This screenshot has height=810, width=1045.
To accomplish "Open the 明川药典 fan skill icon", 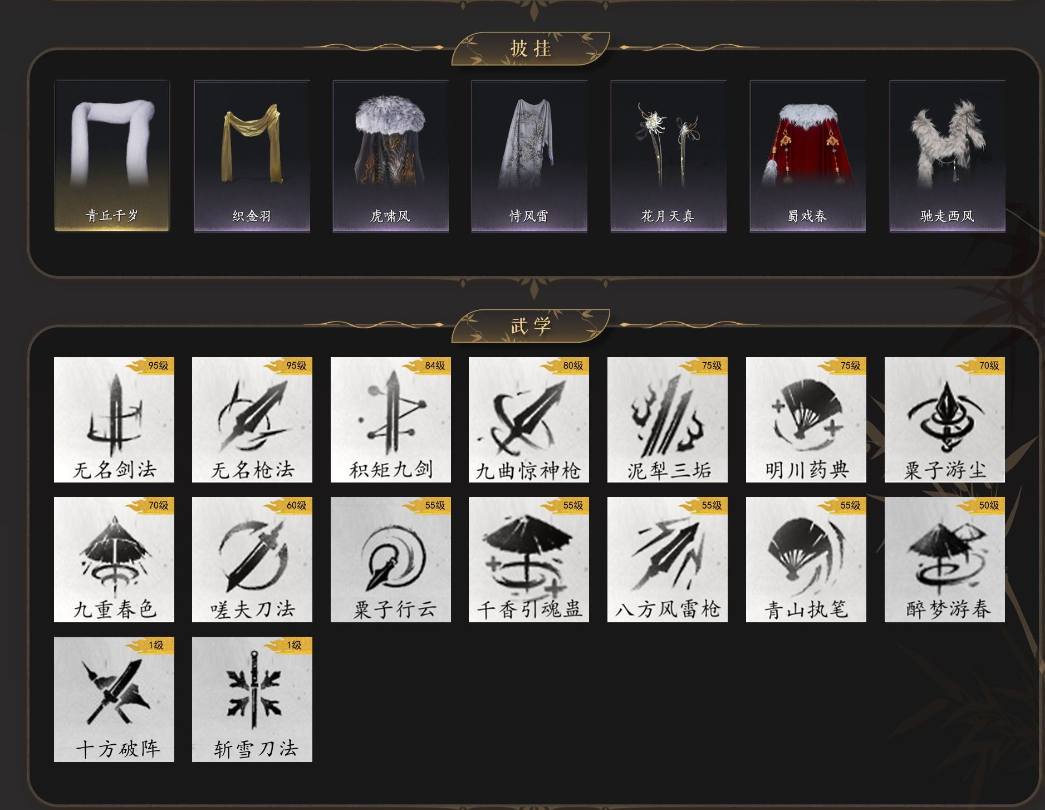I will [x=806, y=419].
